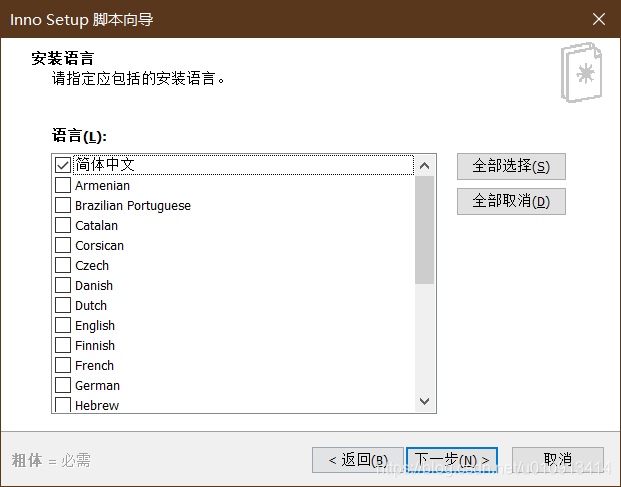Click the 简体中文 list item text

click(105, 164)
